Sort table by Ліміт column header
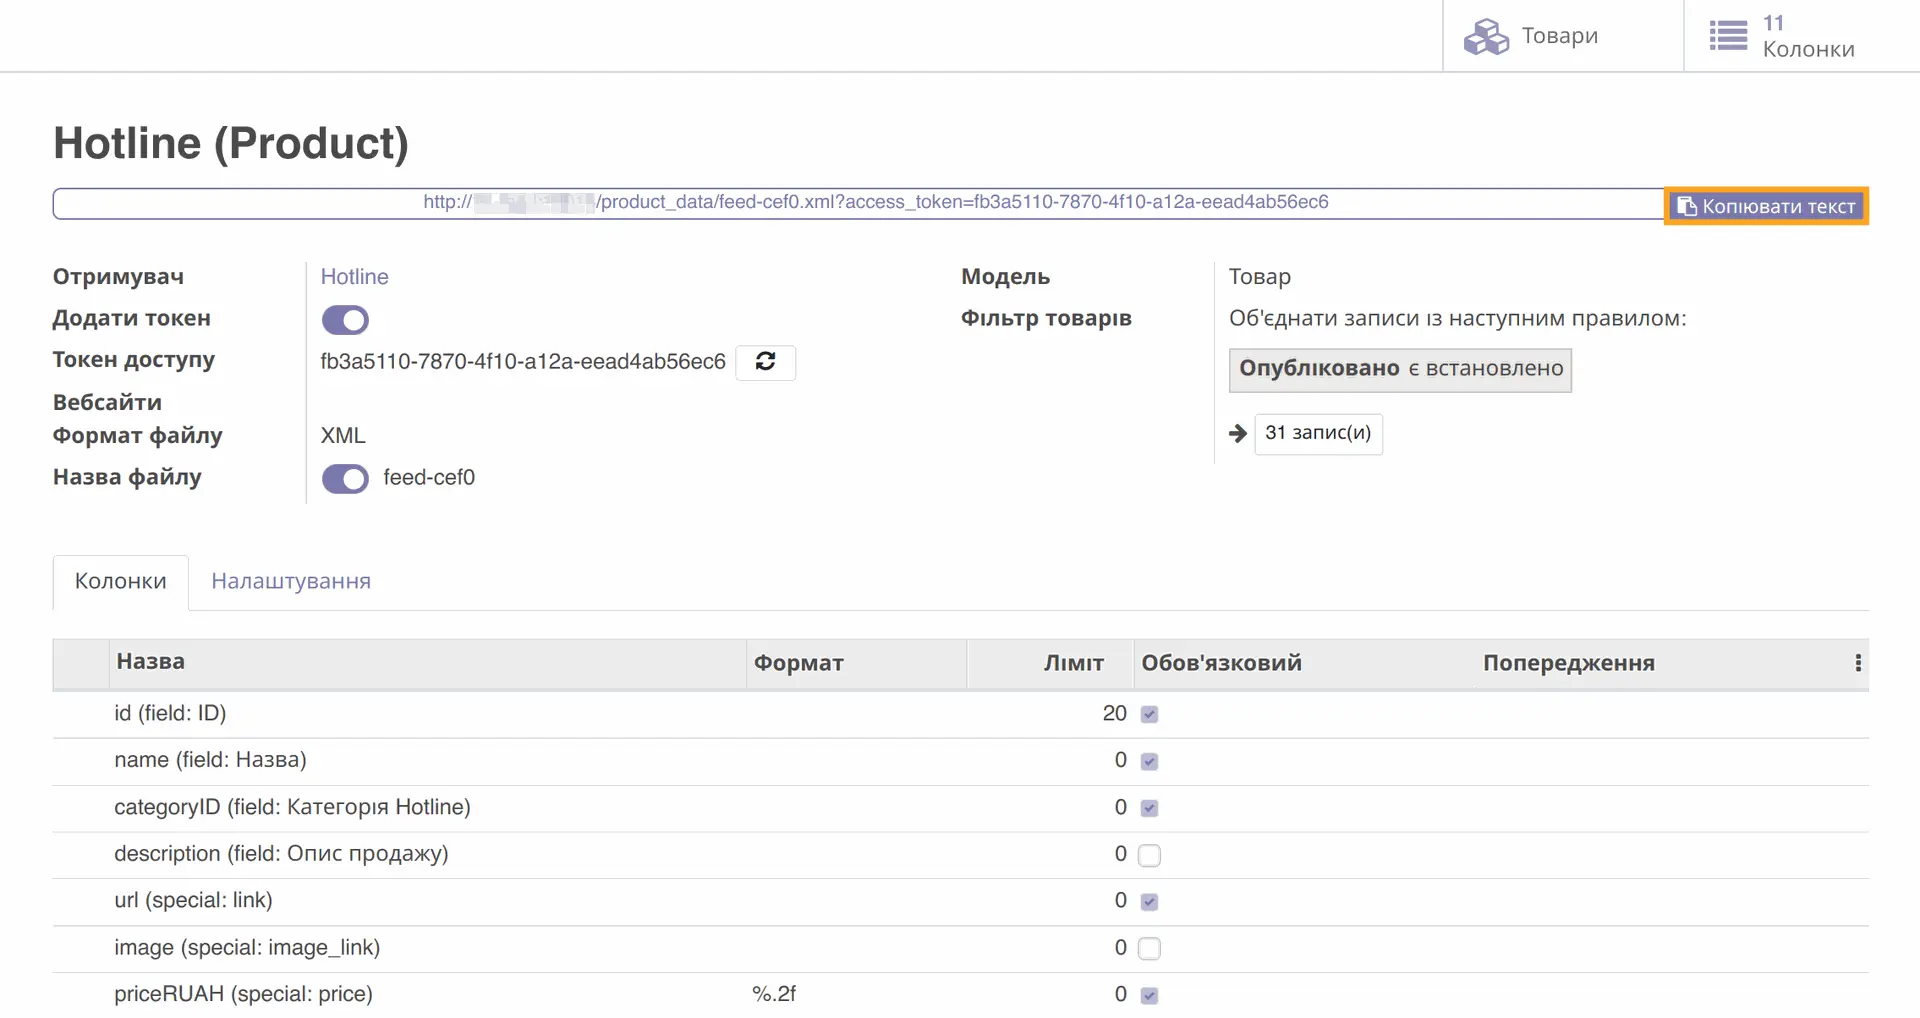 tap(1073, 663)
